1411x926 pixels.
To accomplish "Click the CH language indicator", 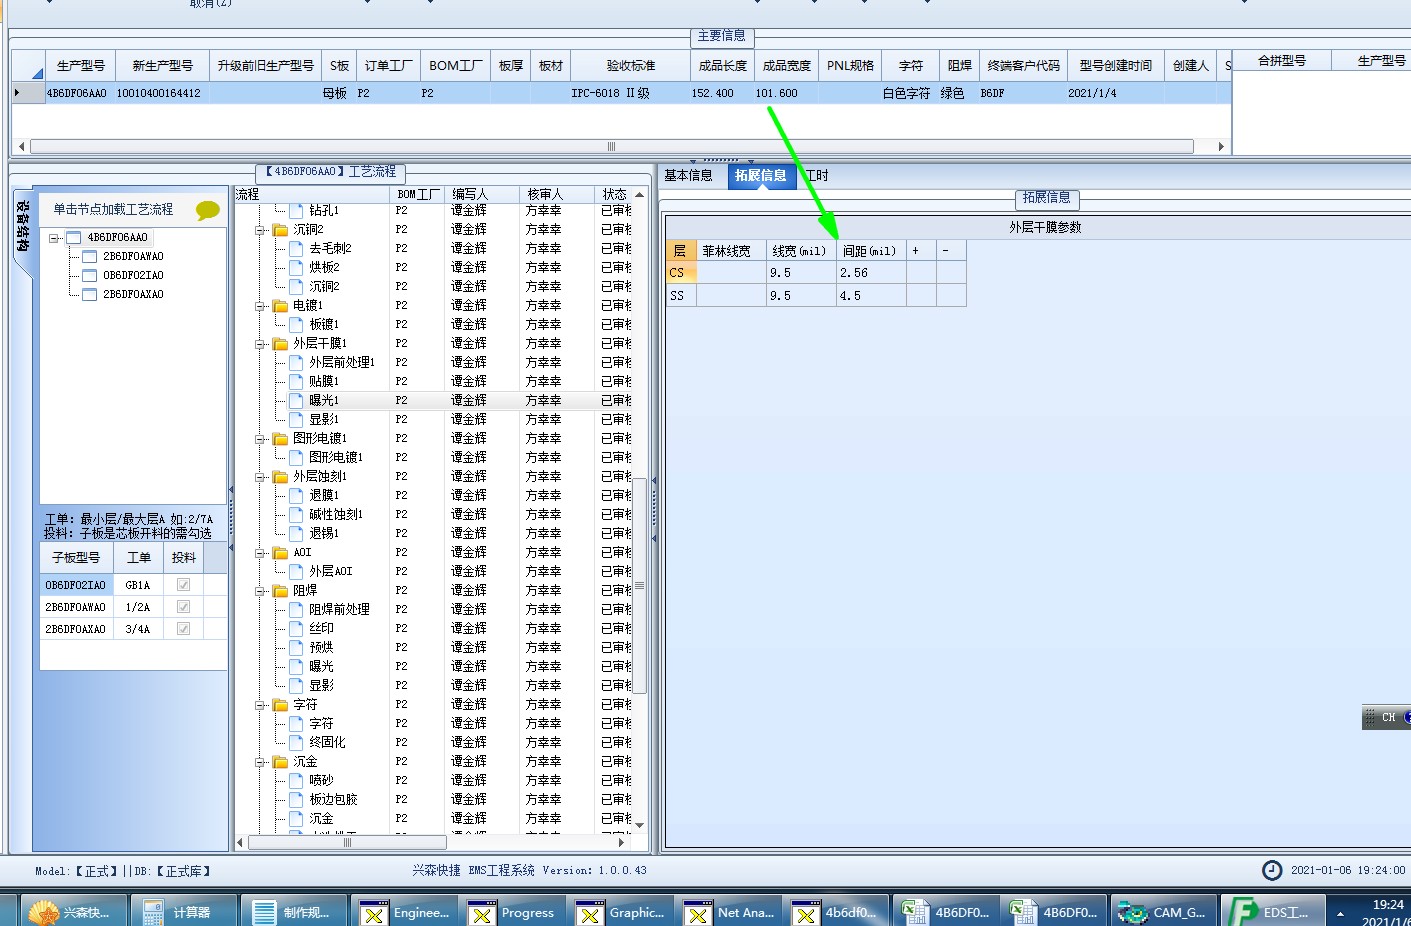I will coord(1389,717).
